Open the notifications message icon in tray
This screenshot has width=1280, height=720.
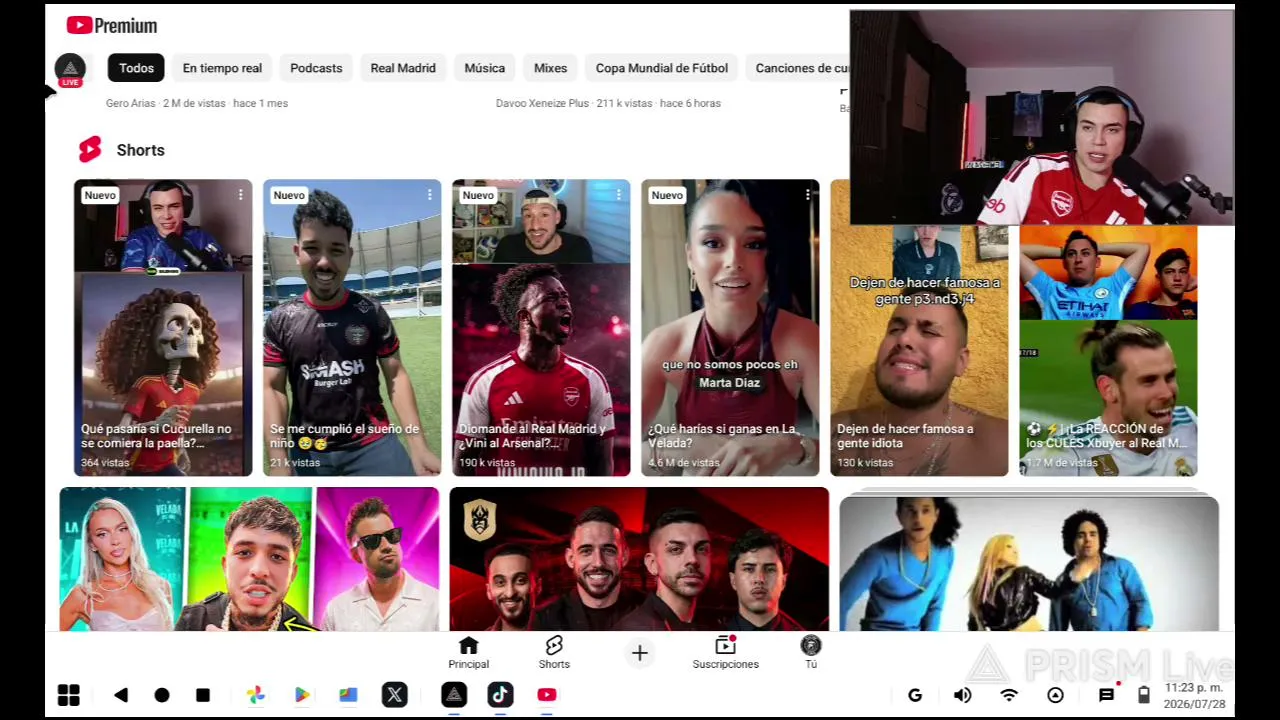1106,695
